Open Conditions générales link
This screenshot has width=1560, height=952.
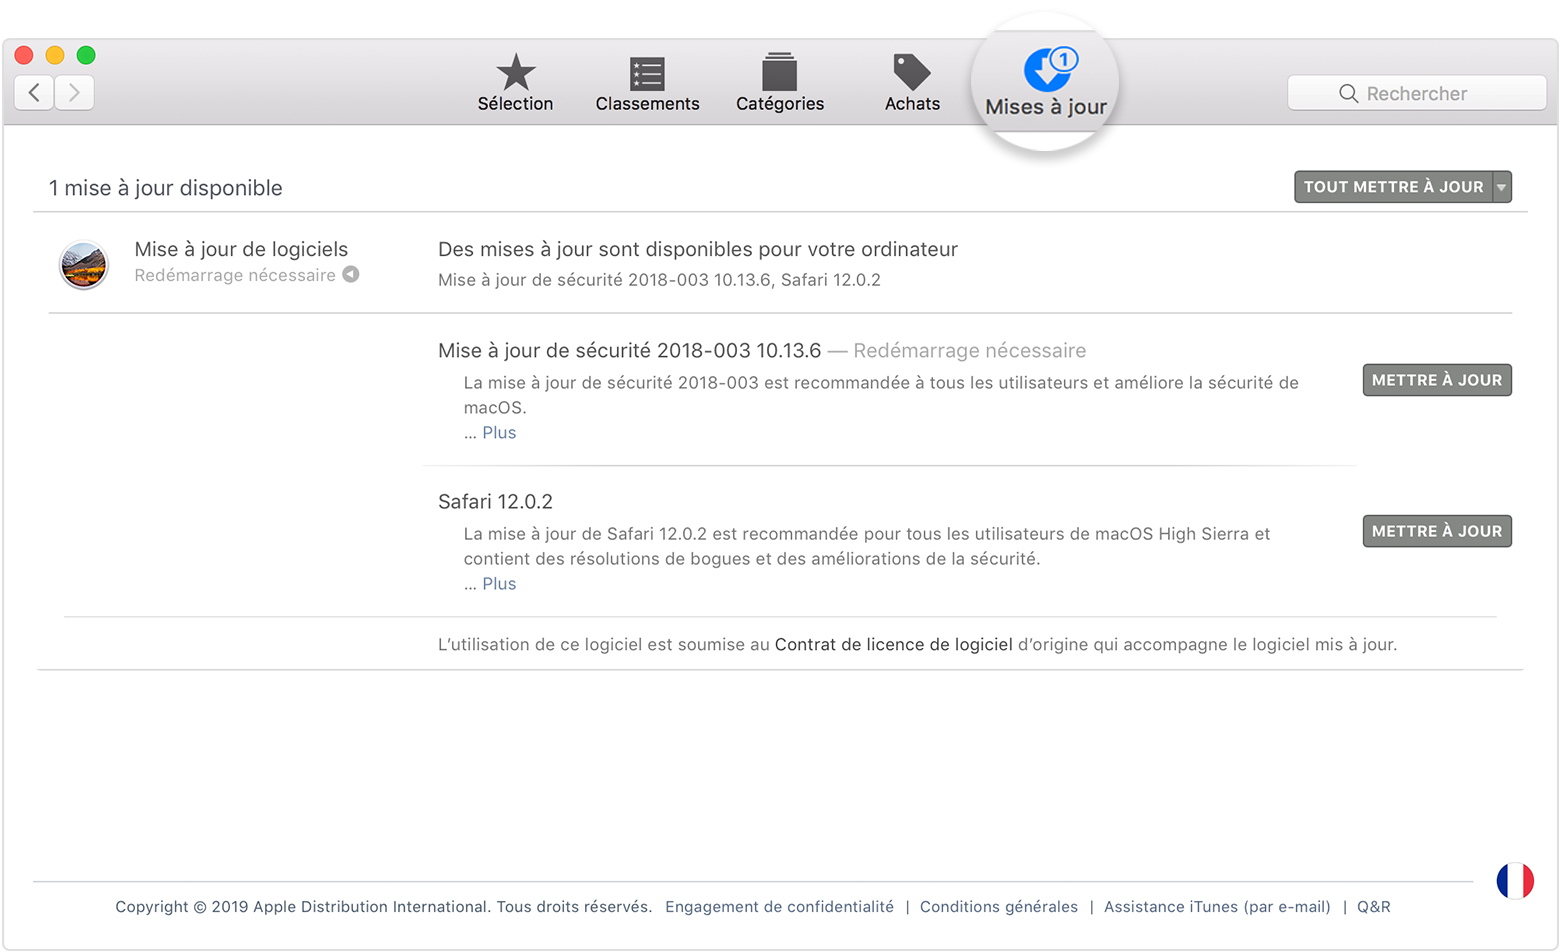pos(999,907)
